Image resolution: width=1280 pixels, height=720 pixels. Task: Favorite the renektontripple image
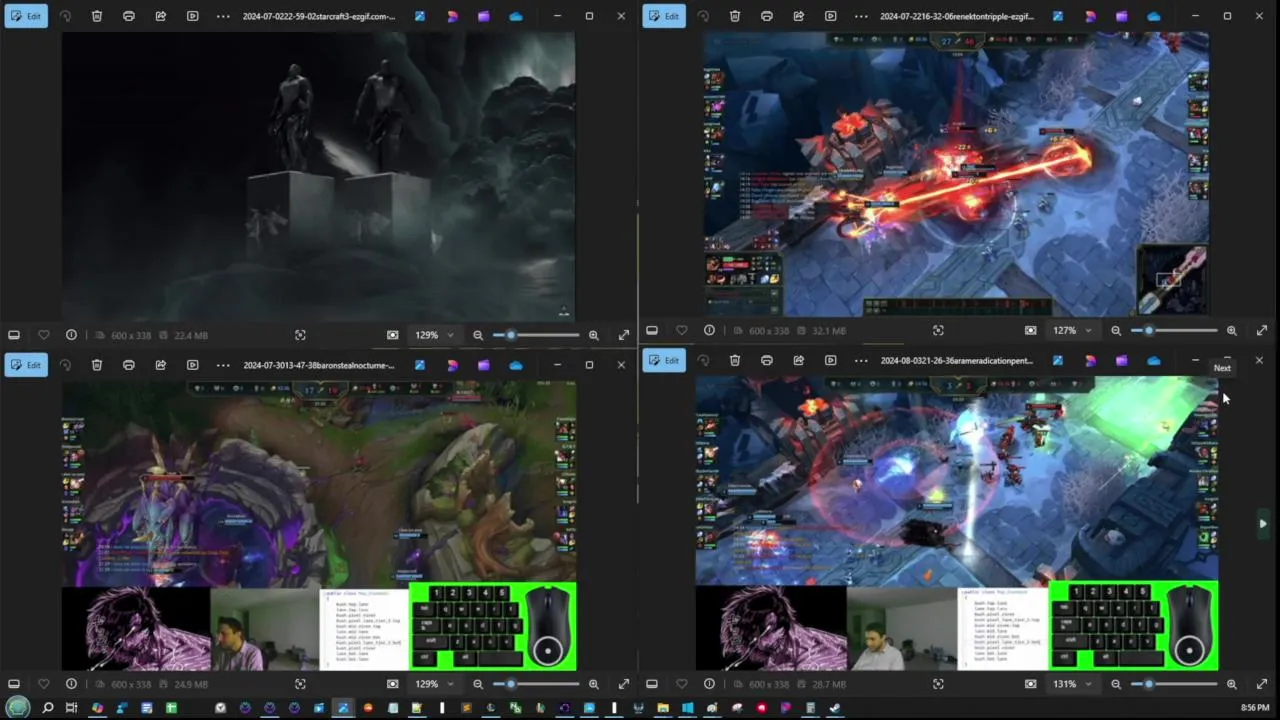681,330
